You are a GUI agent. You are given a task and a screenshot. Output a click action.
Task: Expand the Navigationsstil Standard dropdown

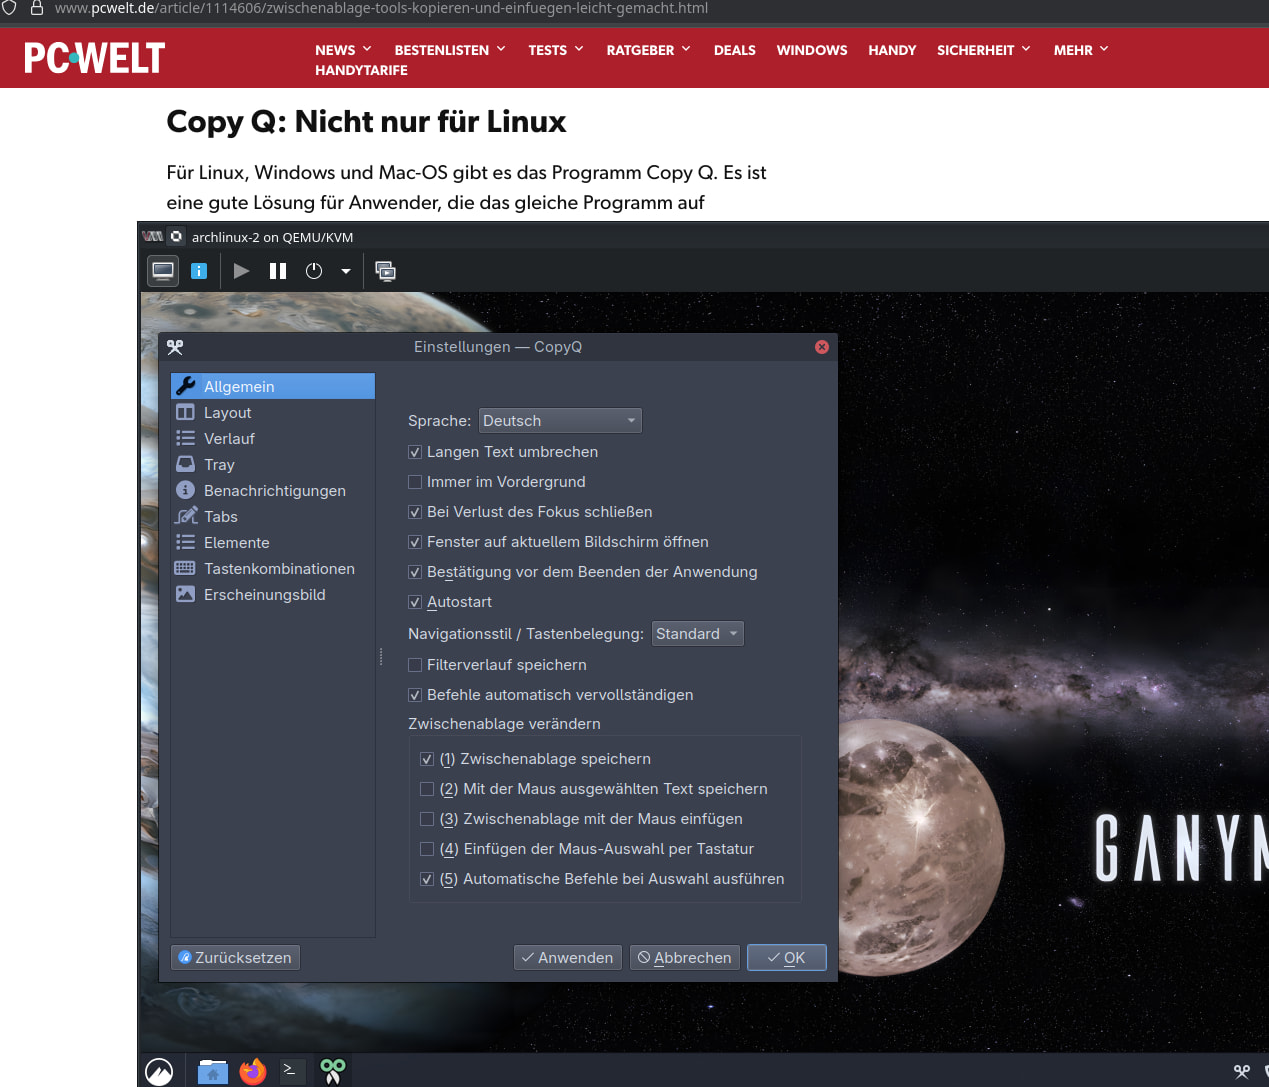pos(697,634)
